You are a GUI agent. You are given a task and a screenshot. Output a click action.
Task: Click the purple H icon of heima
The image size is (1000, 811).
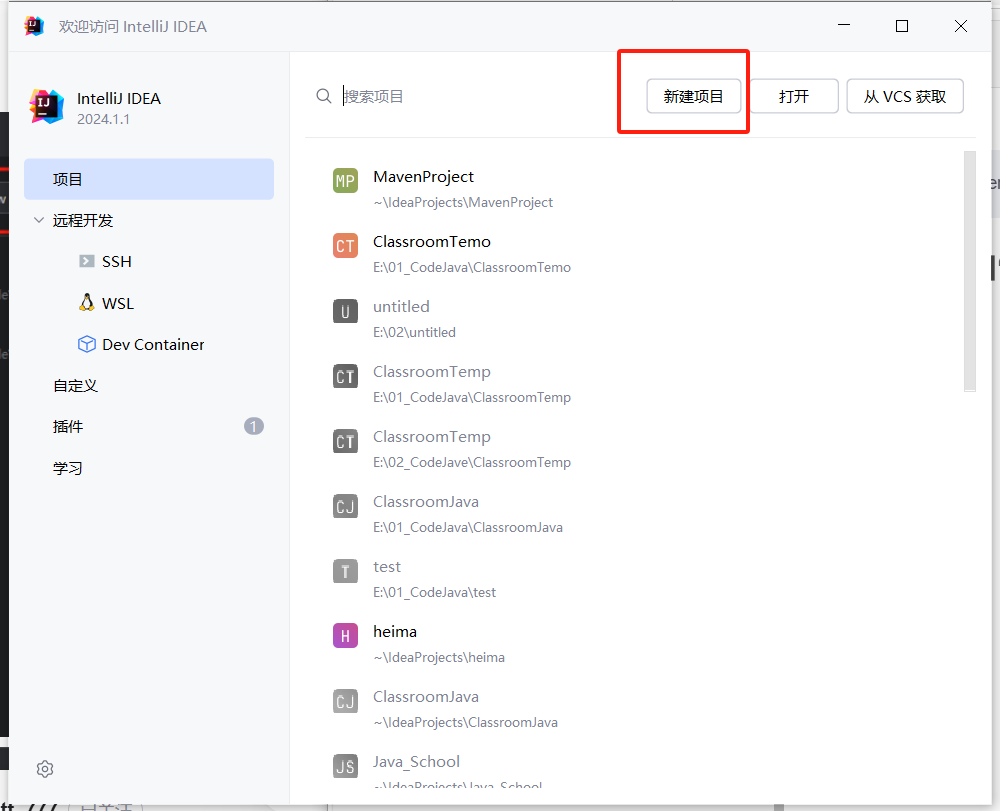[x=346, y=636]
